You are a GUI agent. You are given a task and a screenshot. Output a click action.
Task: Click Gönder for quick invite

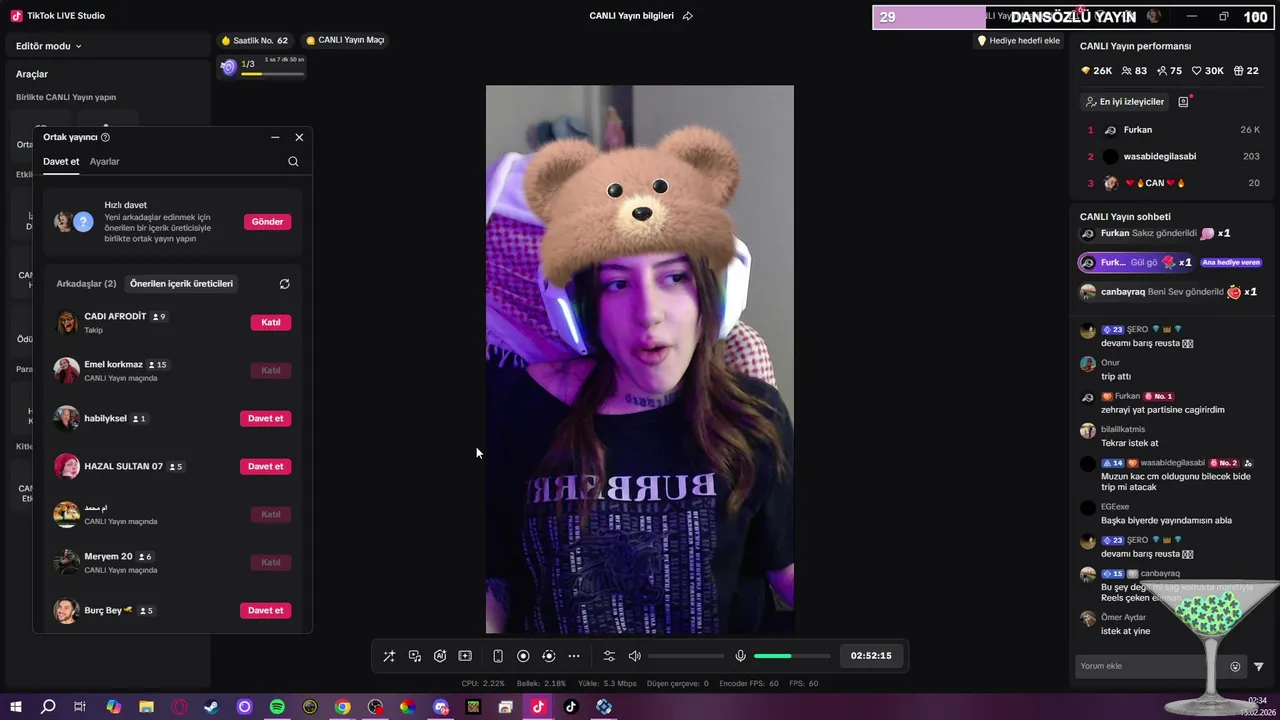click(267, 222)
